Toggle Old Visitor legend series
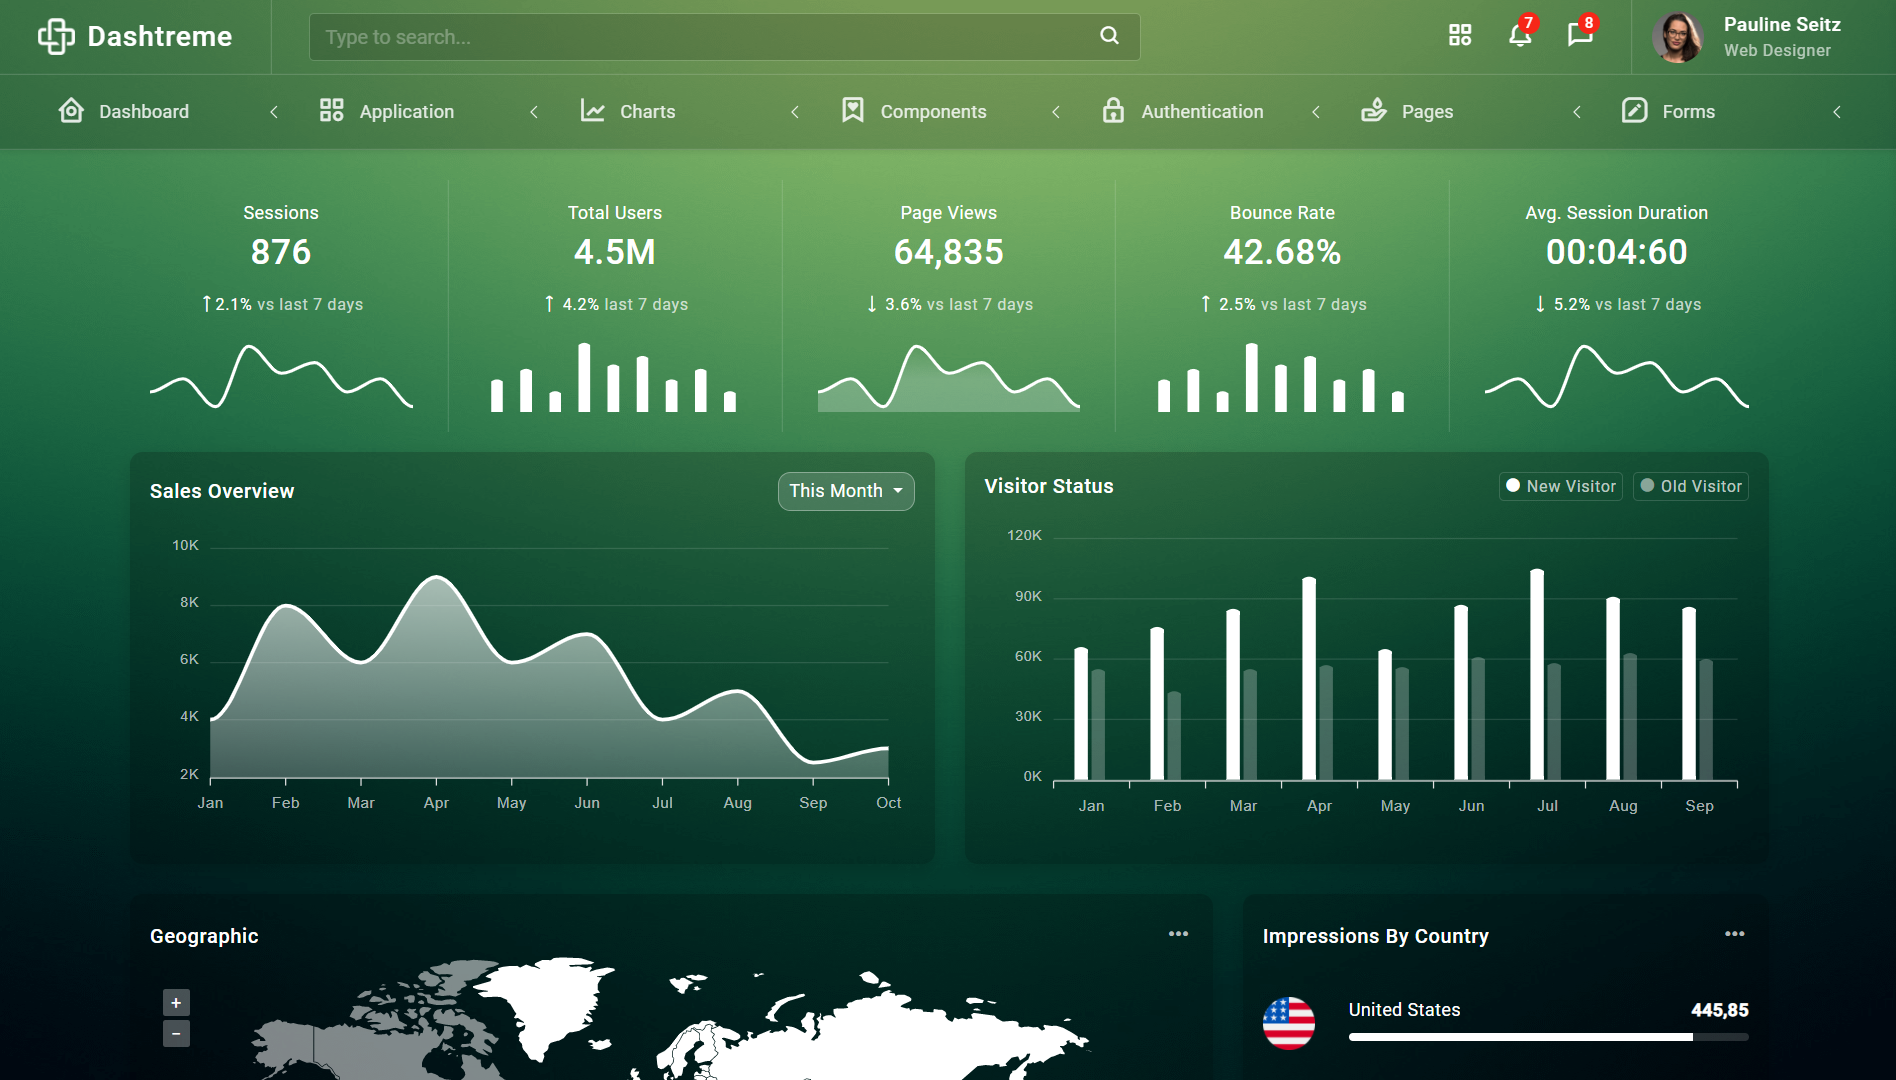Image resolution: width=1896 pixels, height=1080 pixels. coord(1691,486)
